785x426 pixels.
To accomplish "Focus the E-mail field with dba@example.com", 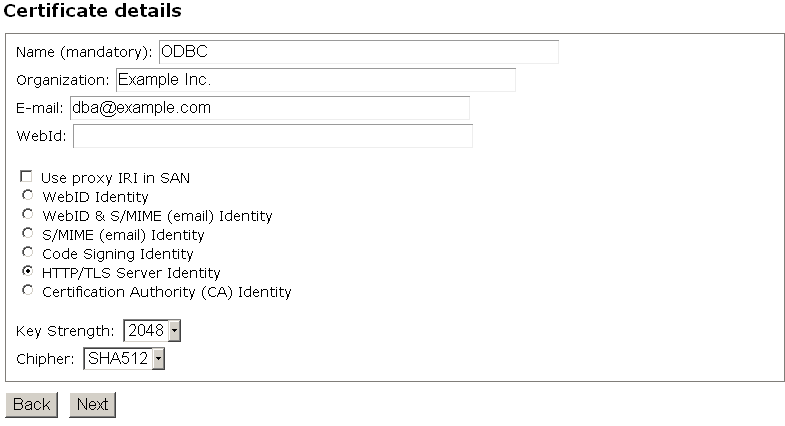I will pyautogui.click(x=269, y=108).
